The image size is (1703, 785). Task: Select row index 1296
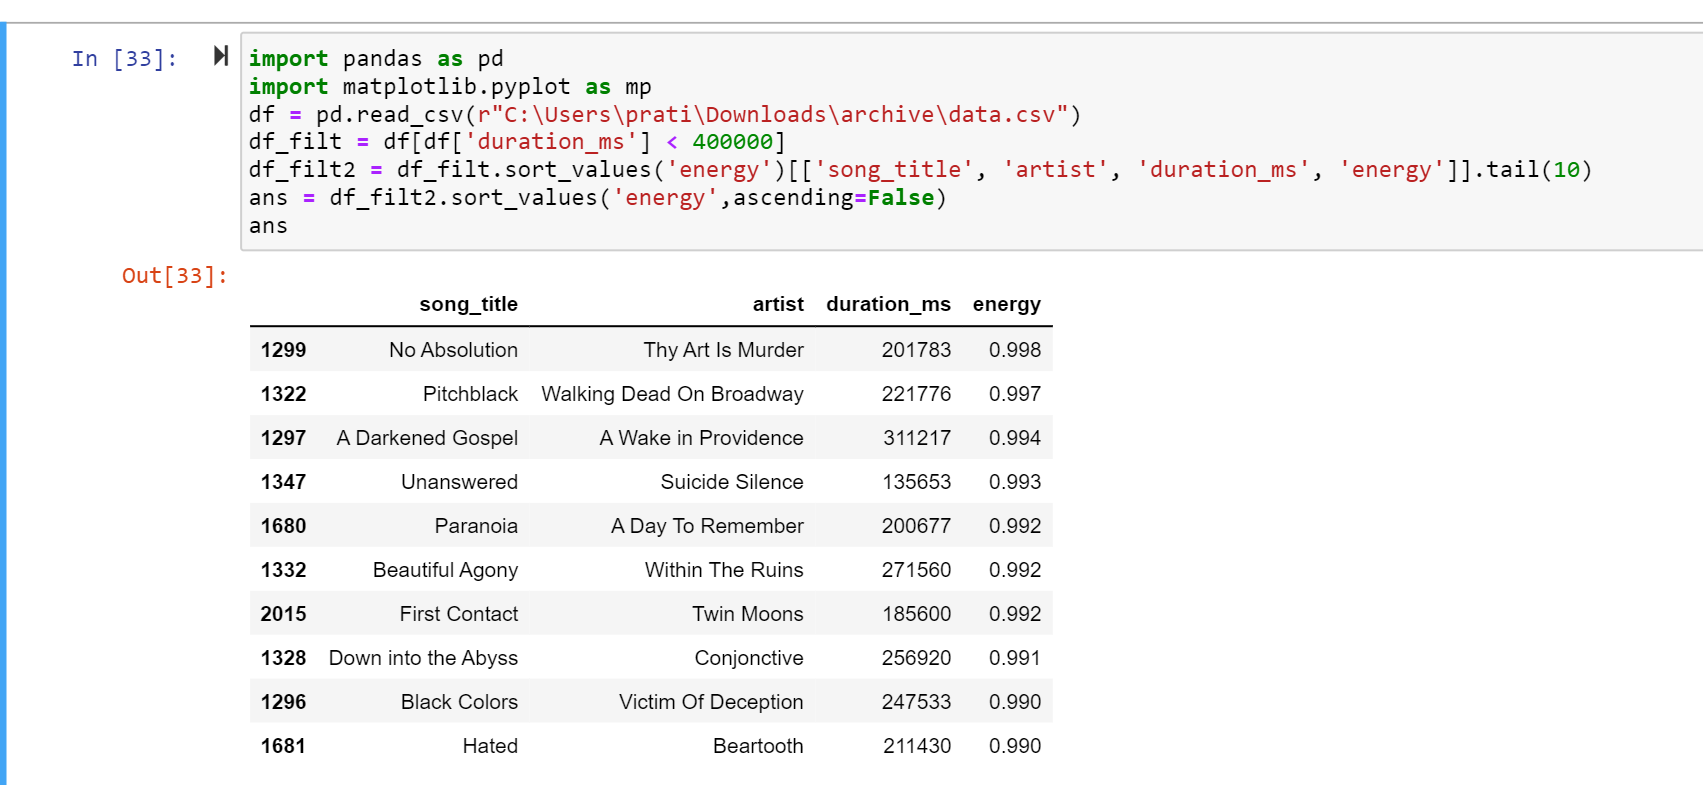(283, 702)
